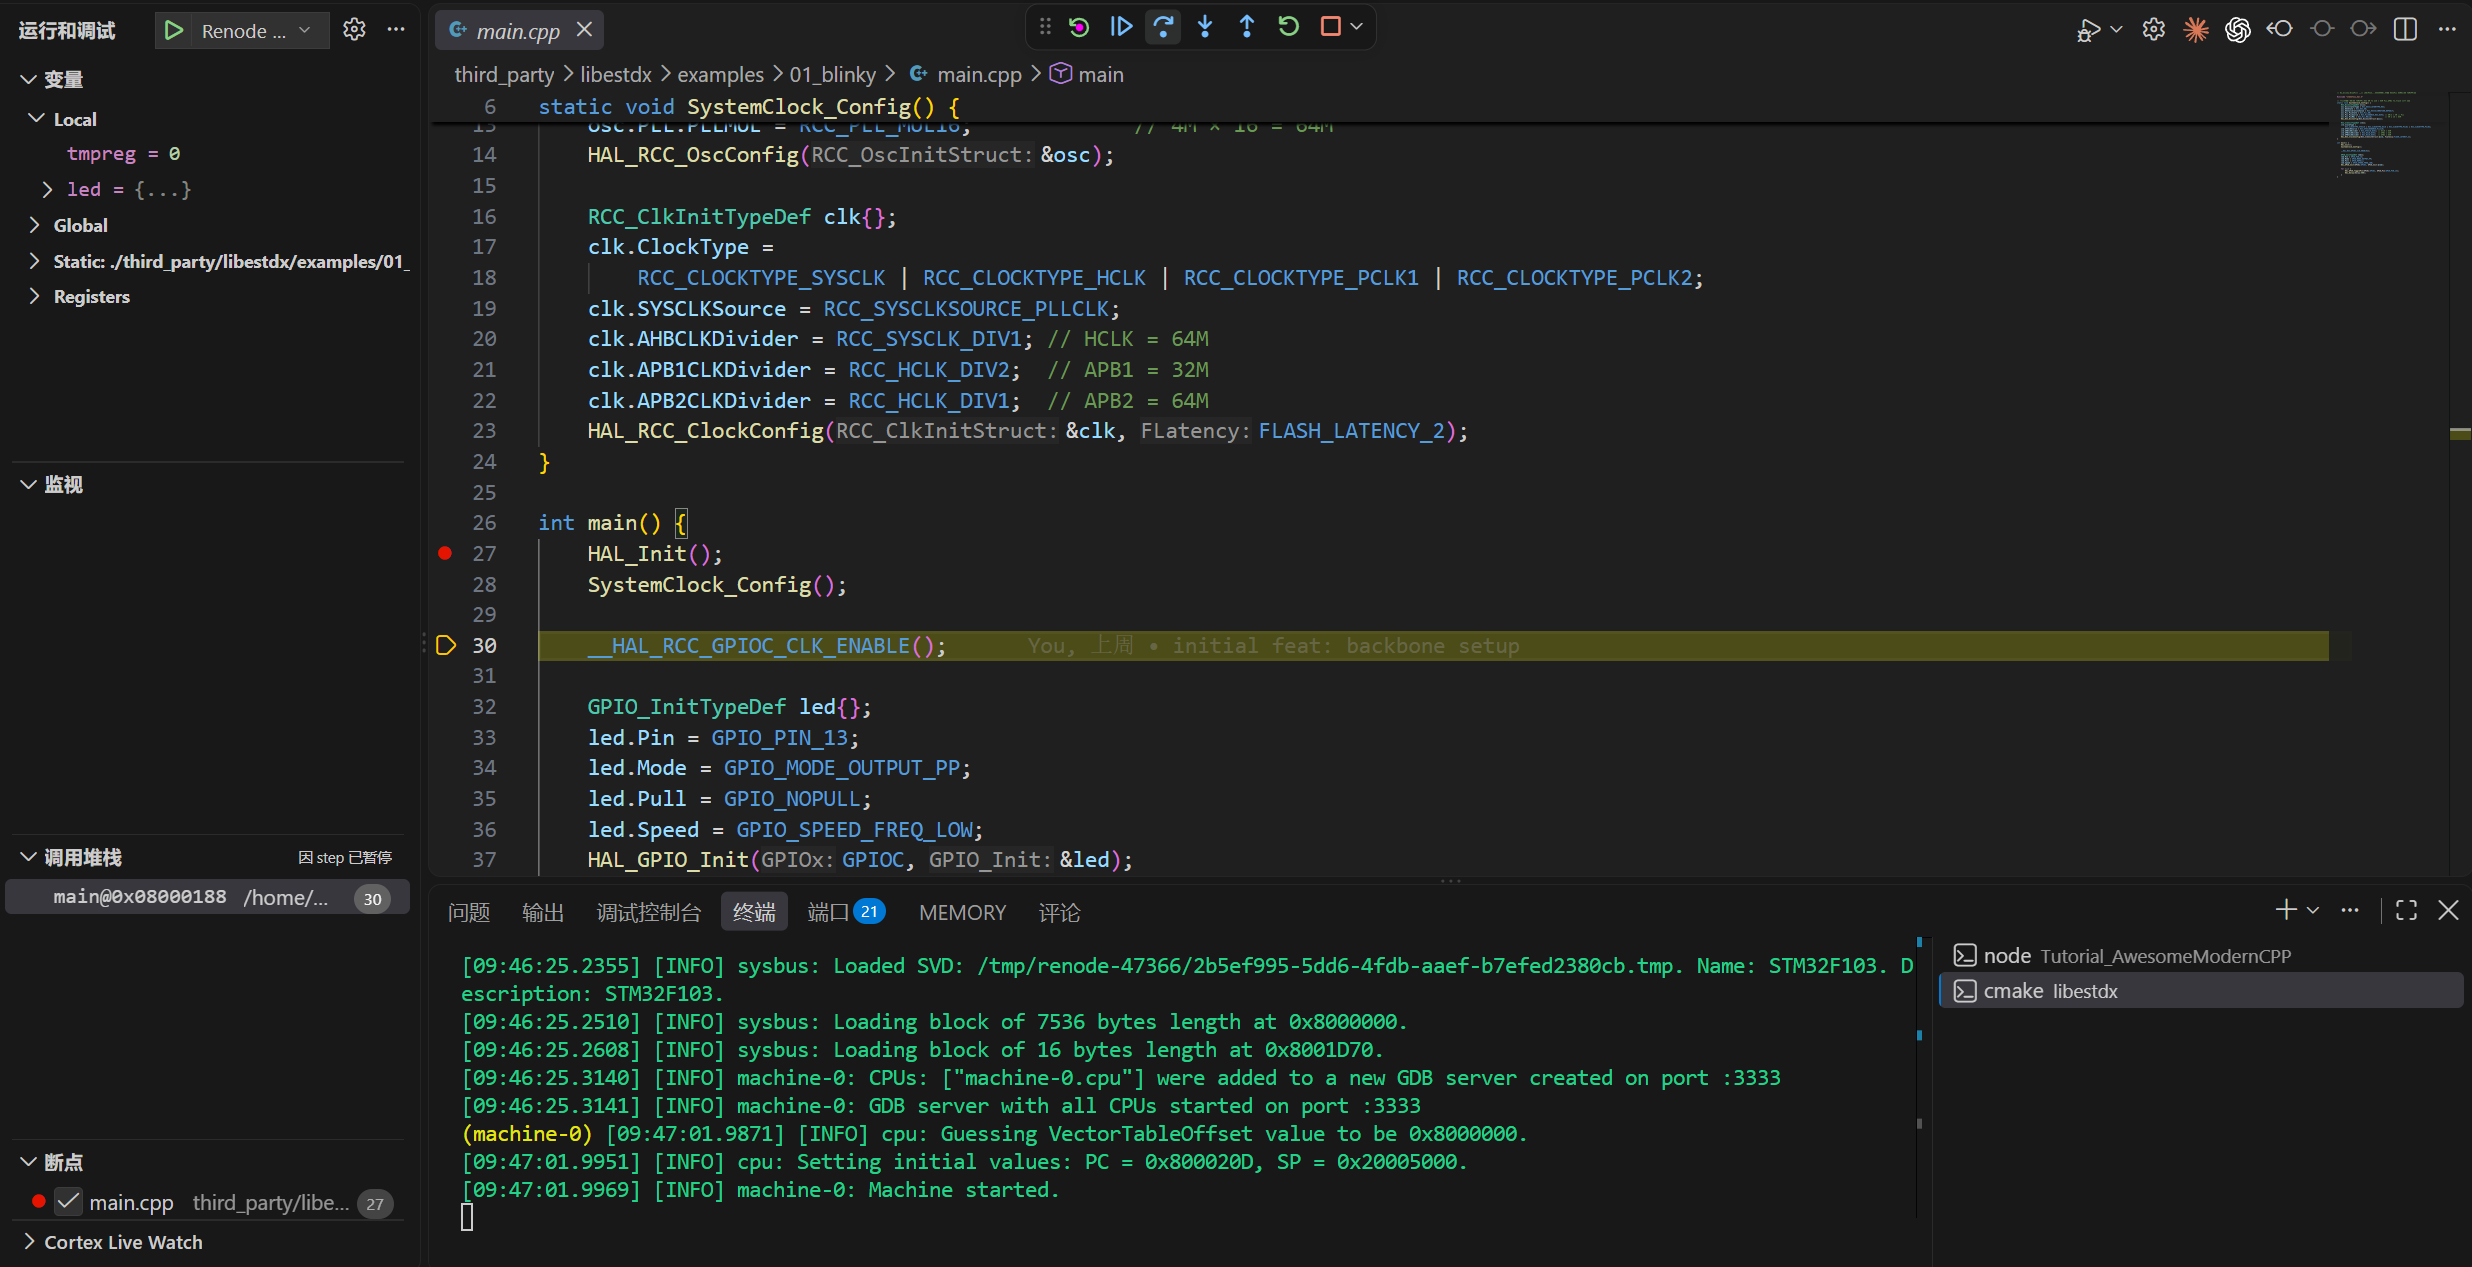
Task: Open the ChatGPT extension icon
Action: [2237, 30]
